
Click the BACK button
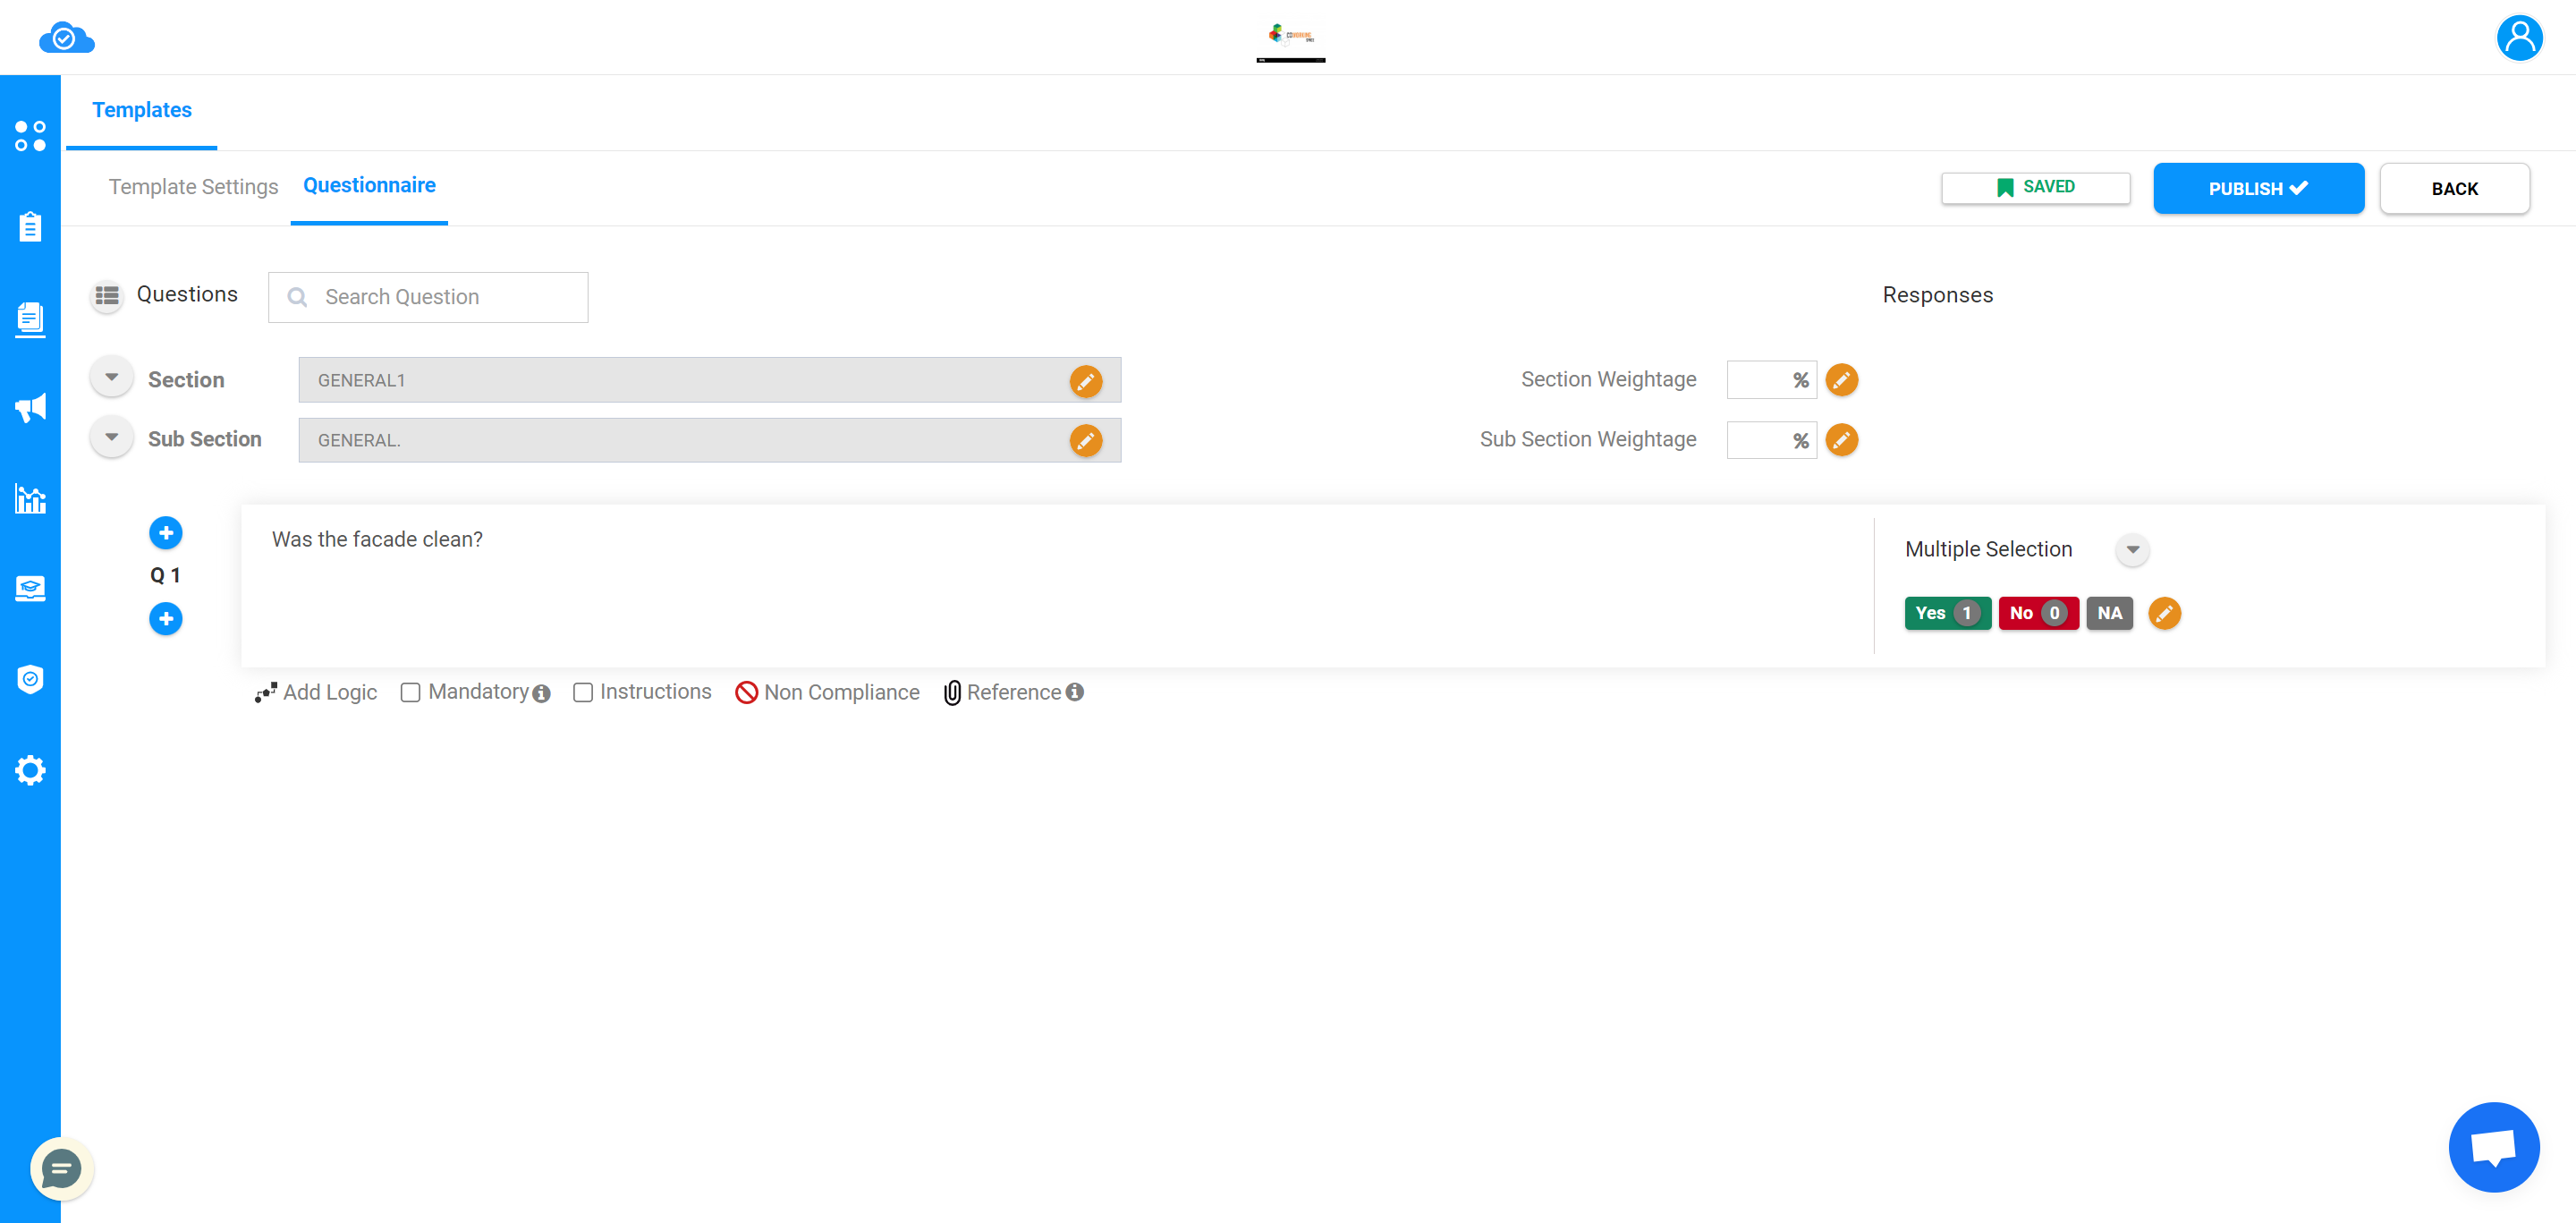2454,187
